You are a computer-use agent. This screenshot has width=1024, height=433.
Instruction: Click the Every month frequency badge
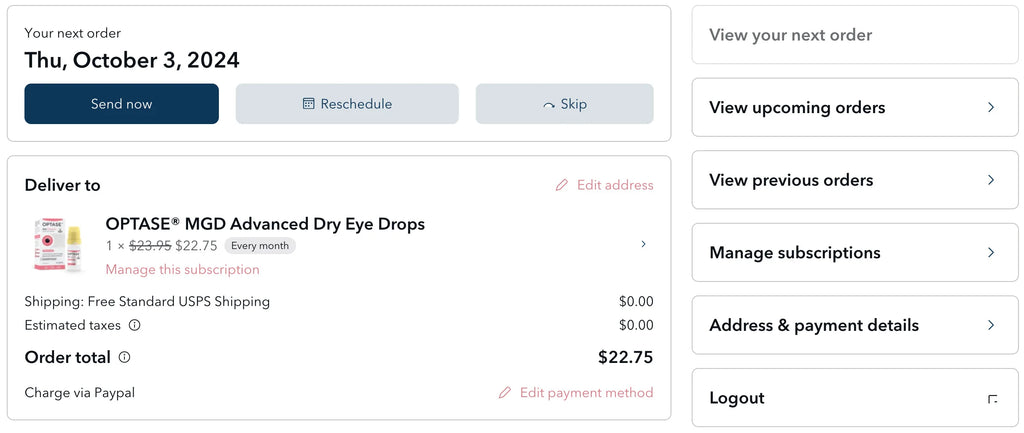[260, 246]
